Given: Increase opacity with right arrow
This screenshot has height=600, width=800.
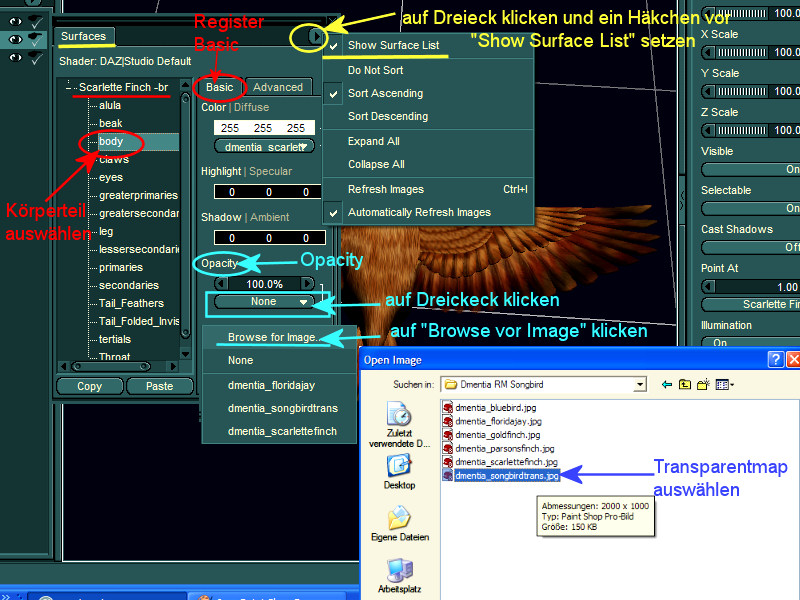Looking at the screenshot, I should [x=307, y=284].
